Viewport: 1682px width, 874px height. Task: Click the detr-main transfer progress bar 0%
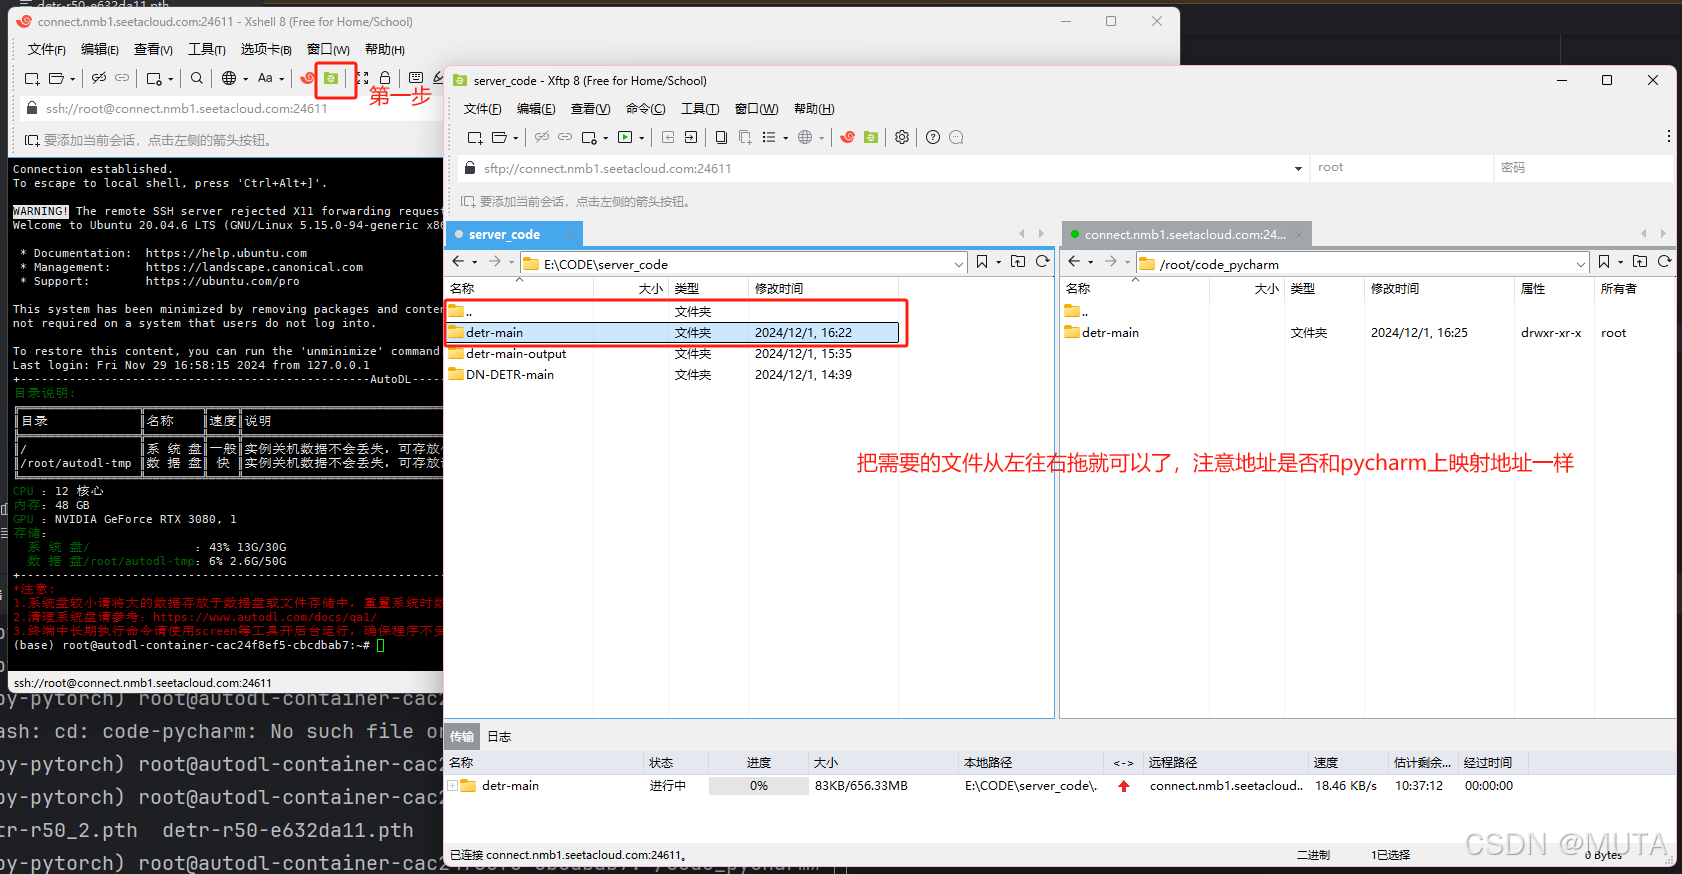pos(758,786)
